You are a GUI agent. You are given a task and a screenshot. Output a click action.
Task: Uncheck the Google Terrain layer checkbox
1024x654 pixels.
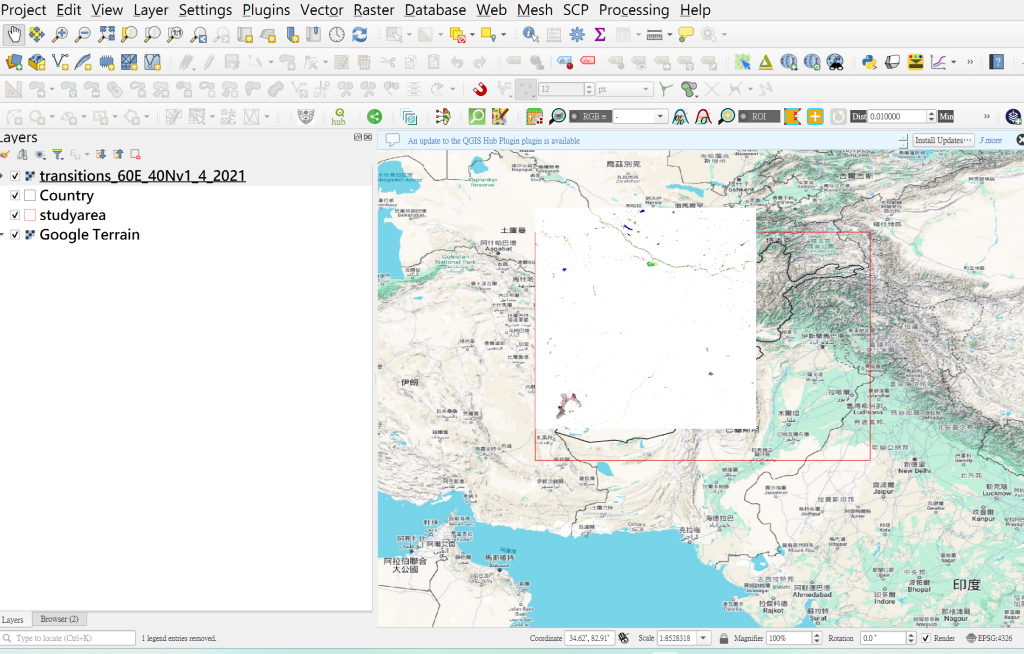(x=15, y=235)
